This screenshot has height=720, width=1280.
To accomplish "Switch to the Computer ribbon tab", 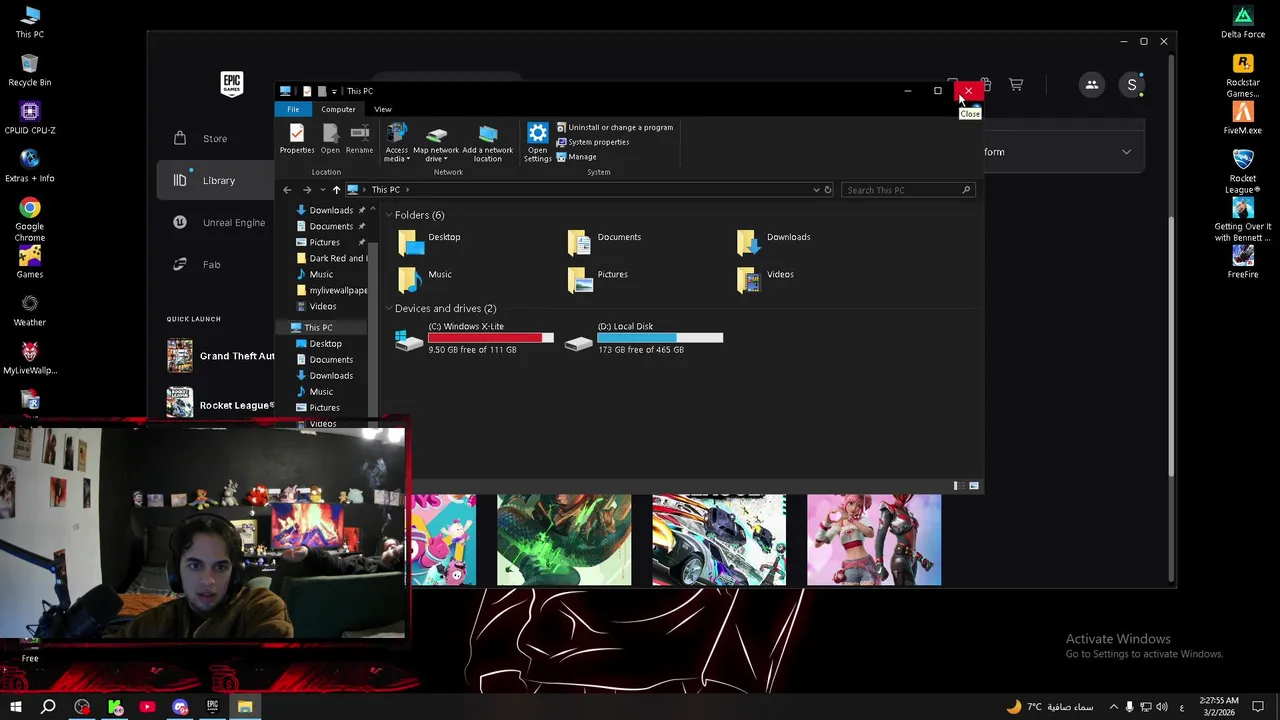I will (338, 109).
